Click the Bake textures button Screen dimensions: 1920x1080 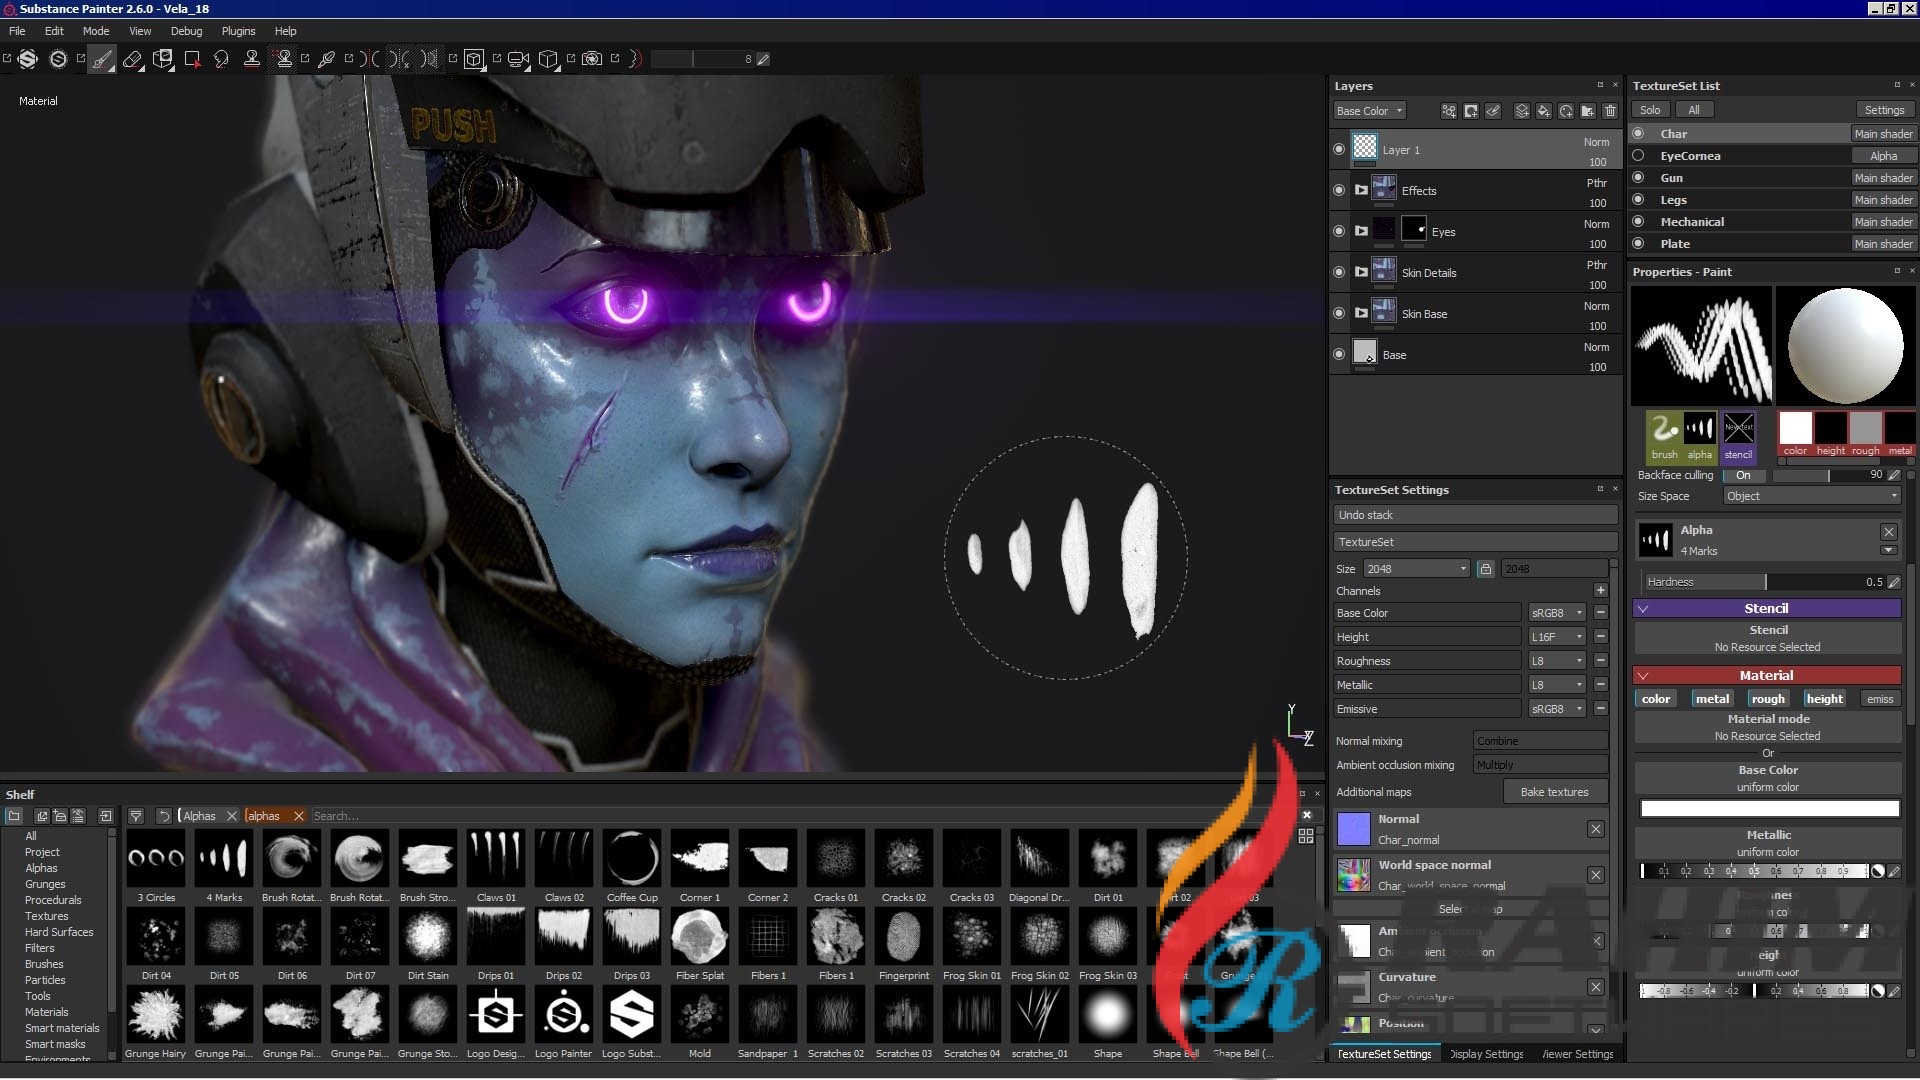(x=1554, y=792)
